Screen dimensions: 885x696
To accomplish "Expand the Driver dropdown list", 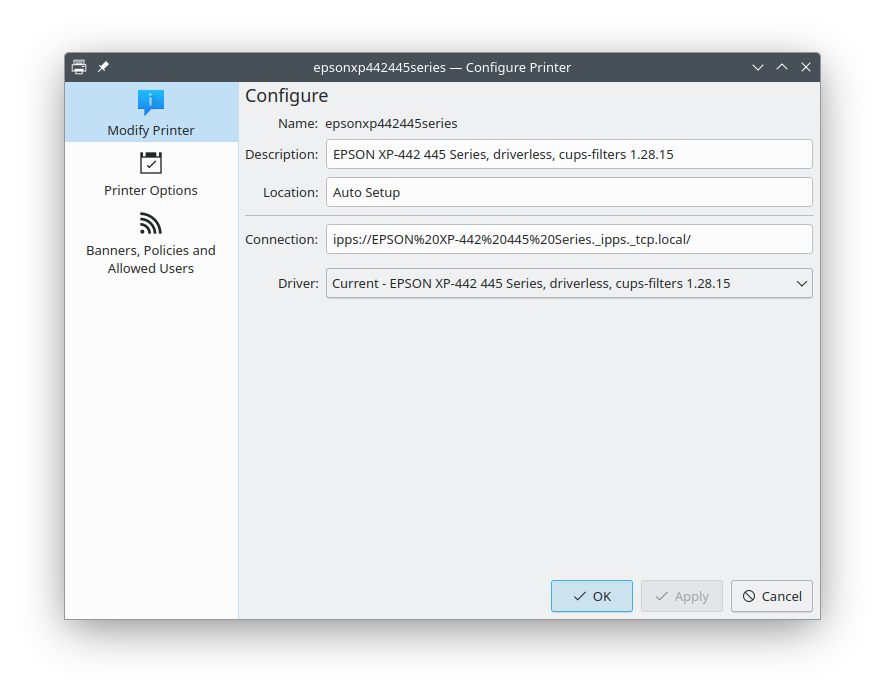I will click(x=568, y=283).
